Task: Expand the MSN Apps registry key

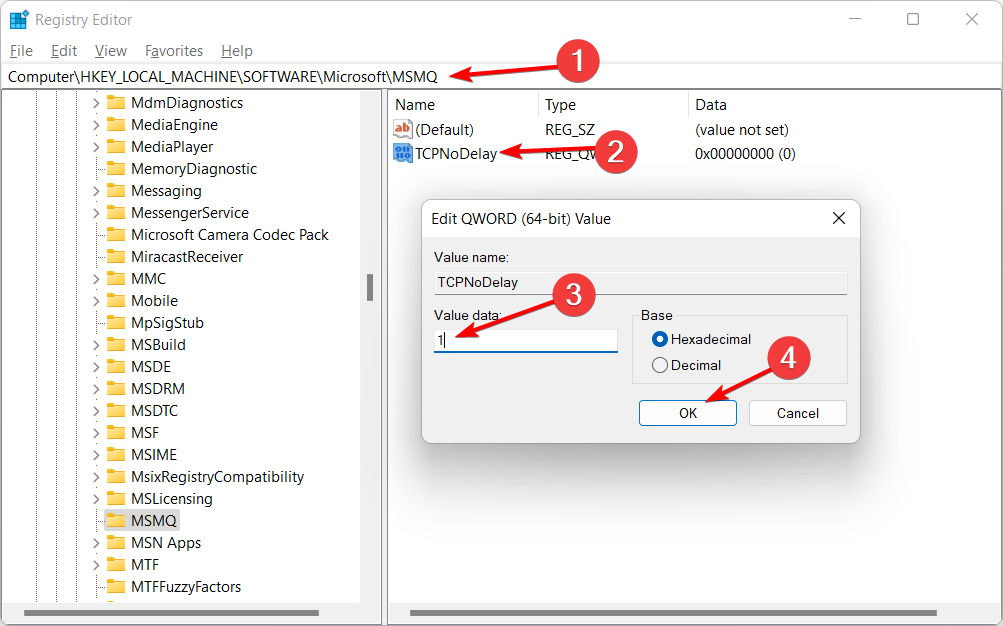Action: click(95, 542)
